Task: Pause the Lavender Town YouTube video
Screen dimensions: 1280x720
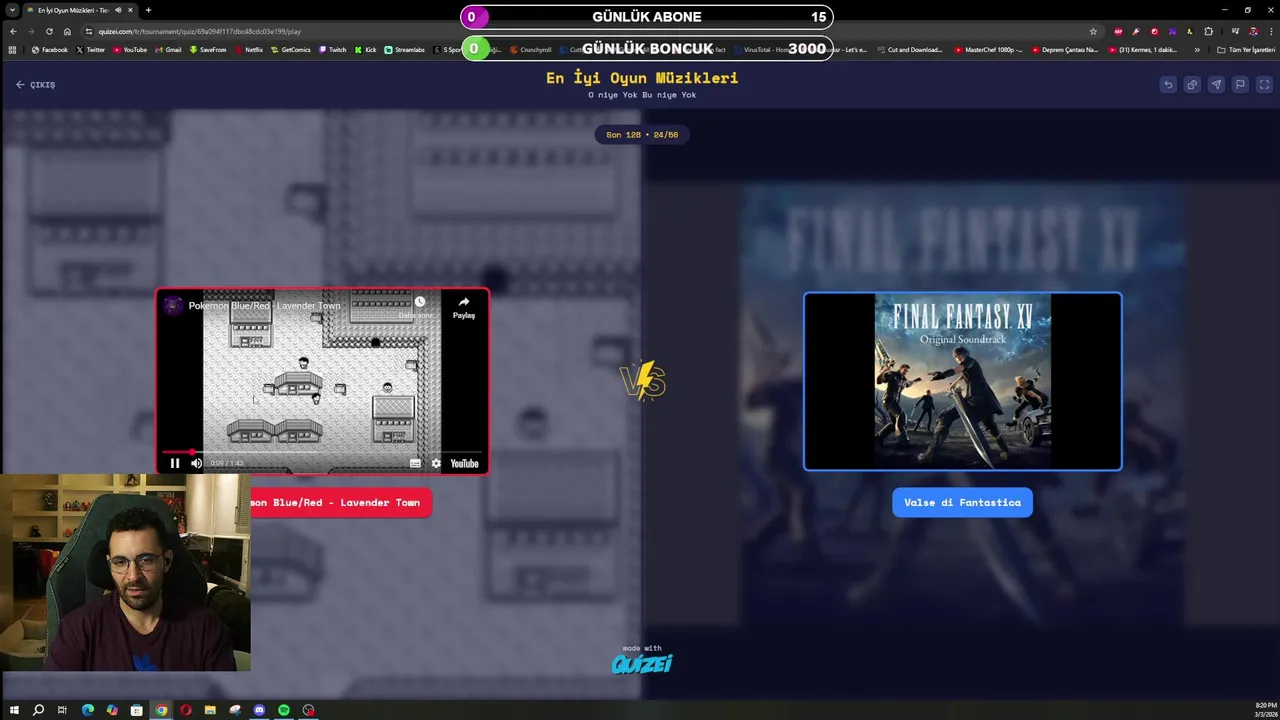Action: pos(174,463)
